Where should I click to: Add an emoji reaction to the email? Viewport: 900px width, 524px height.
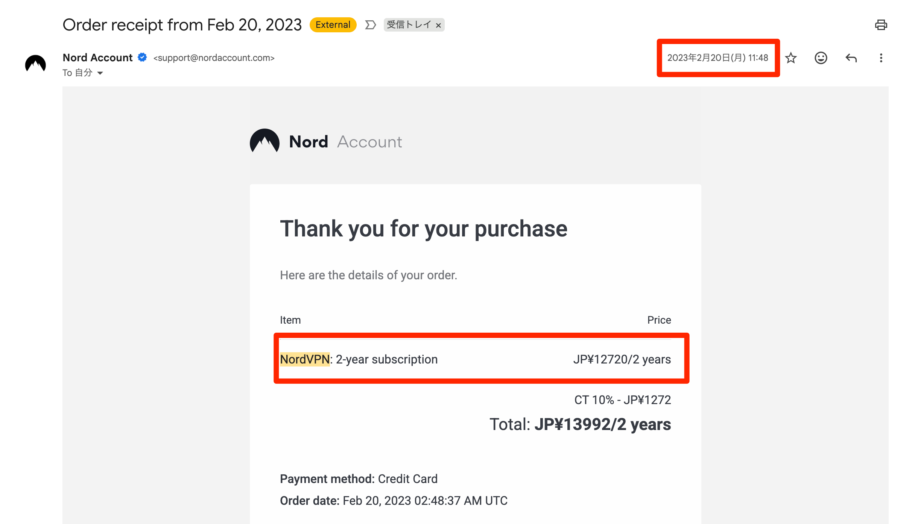click(821, 58)
